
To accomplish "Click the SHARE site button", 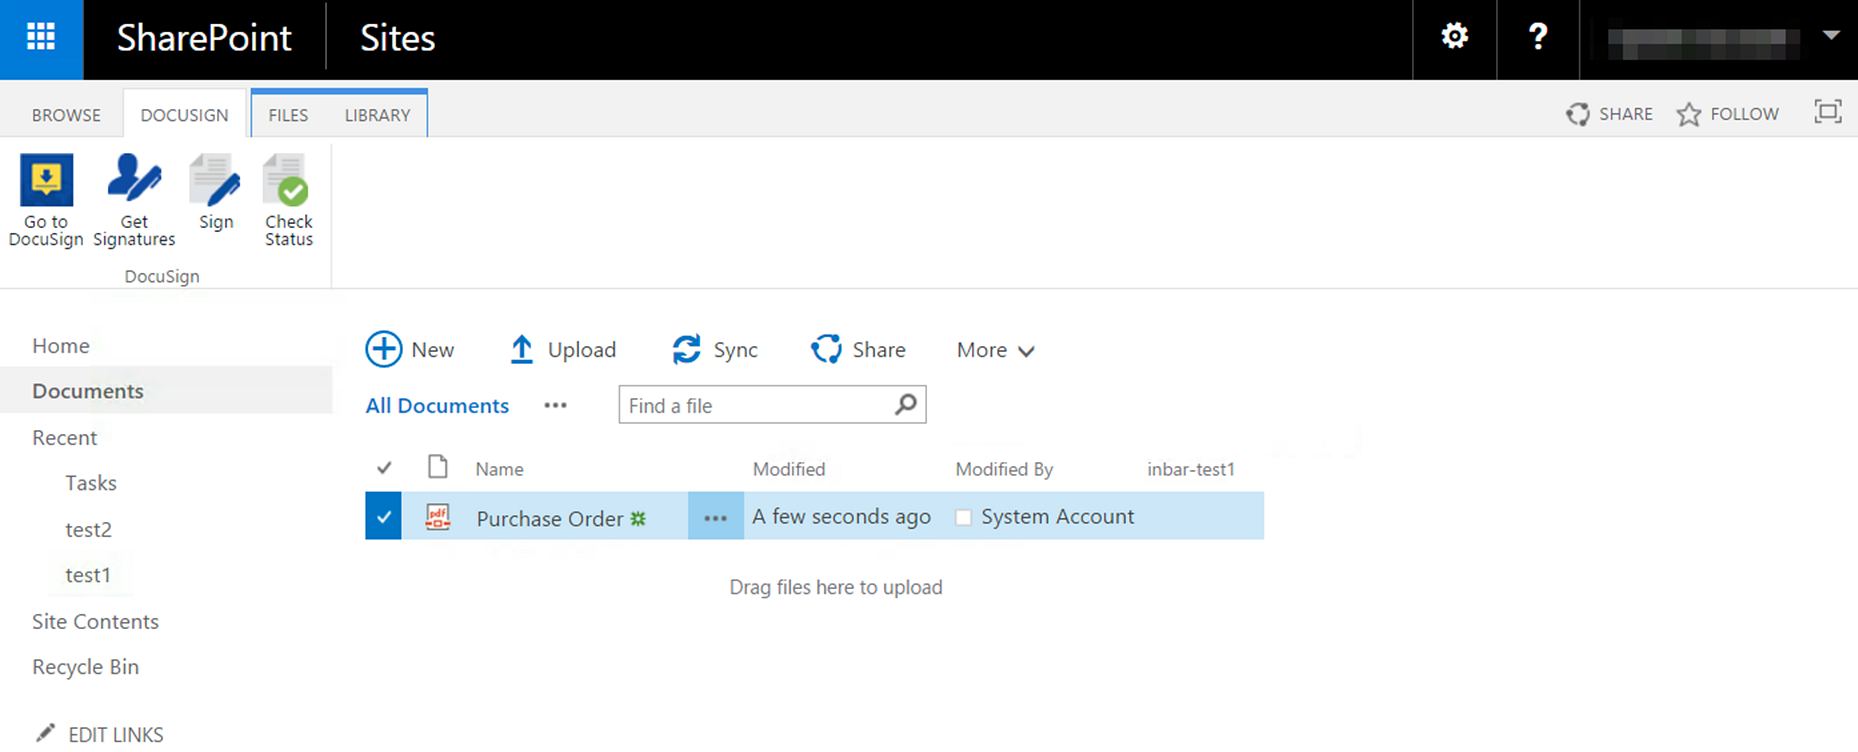I will (1609, 114).
